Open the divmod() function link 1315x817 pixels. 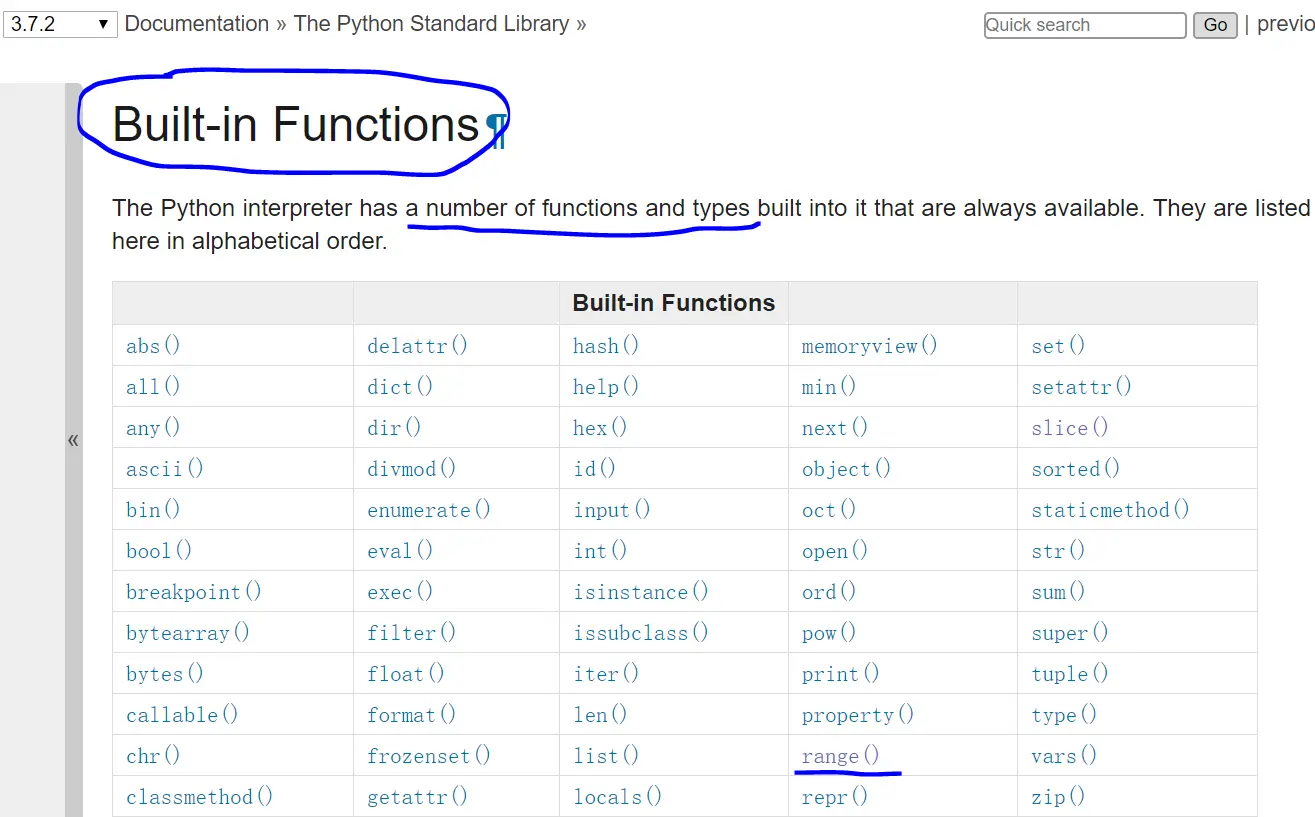click(411, 469)
